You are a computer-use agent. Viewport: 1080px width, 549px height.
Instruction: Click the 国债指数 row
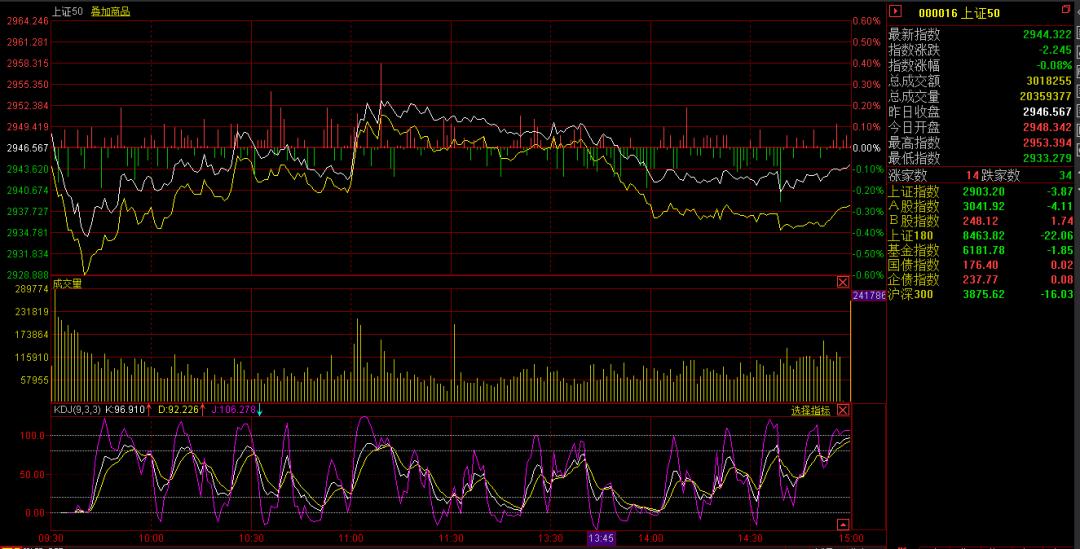(914, 265)
